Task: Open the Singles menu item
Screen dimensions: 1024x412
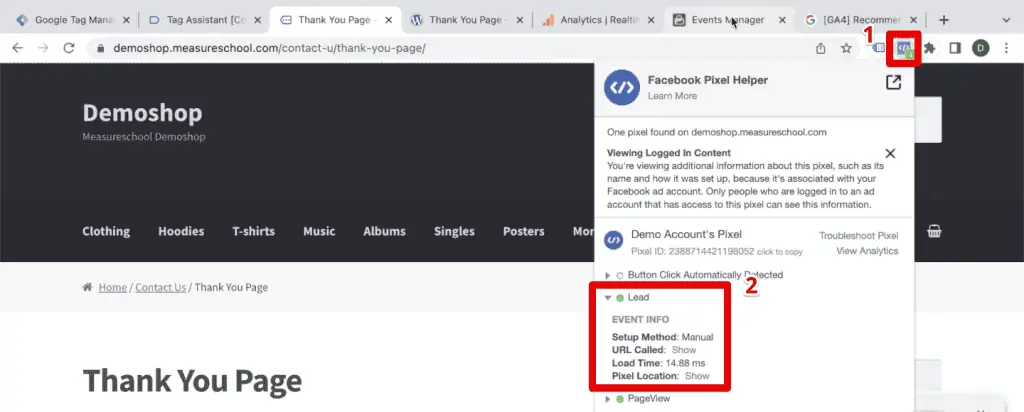Action: tap(454, 231)
